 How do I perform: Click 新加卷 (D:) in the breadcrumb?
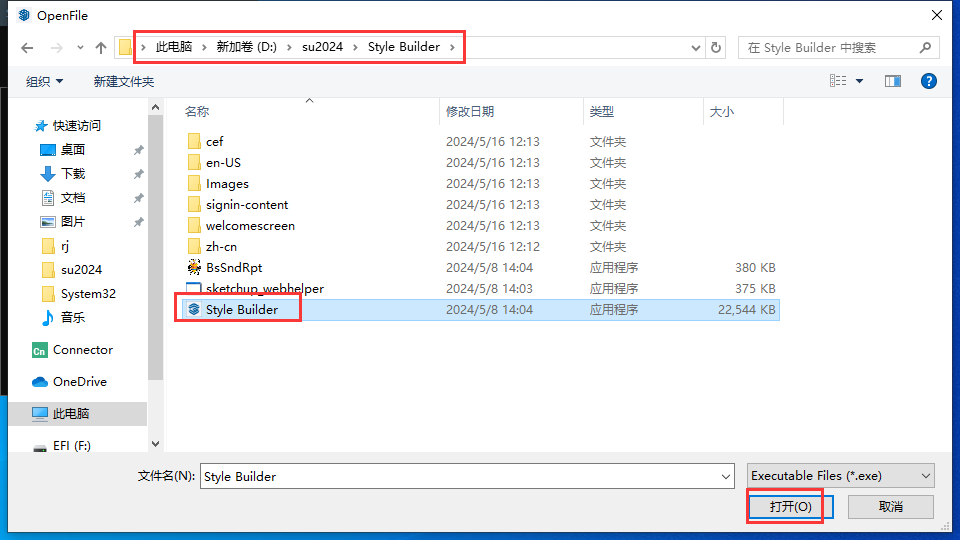(x=246, y=47)
